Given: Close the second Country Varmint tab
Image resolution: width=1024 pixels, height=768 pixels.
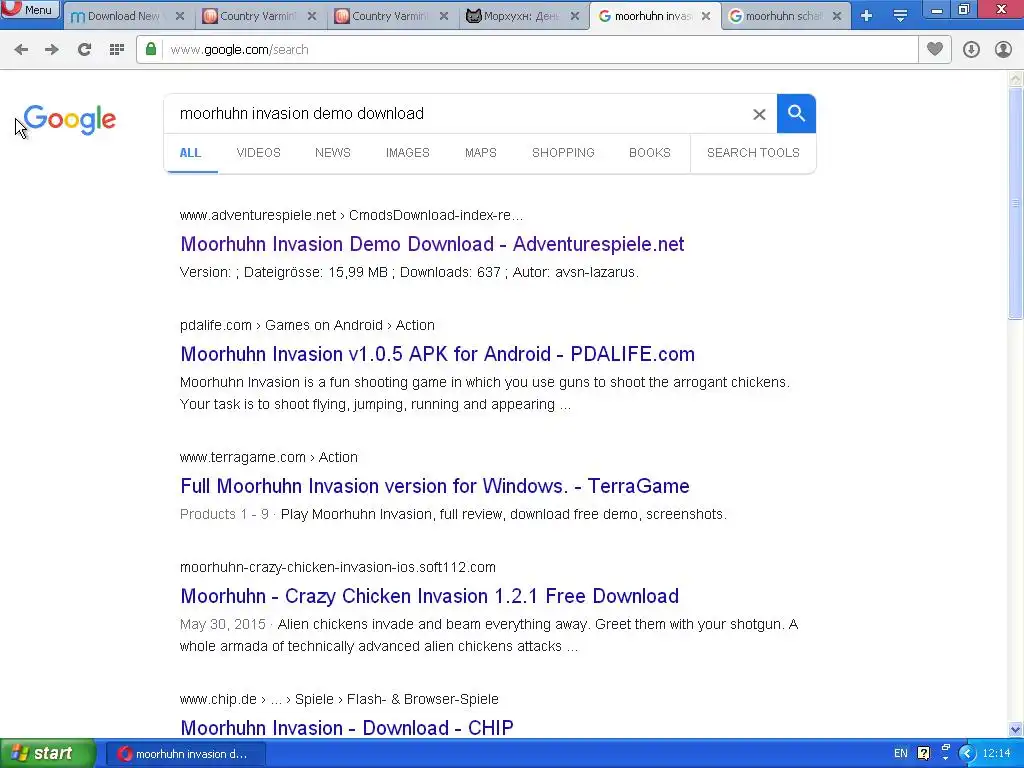Looking at the screenshot, I should 444,16.
